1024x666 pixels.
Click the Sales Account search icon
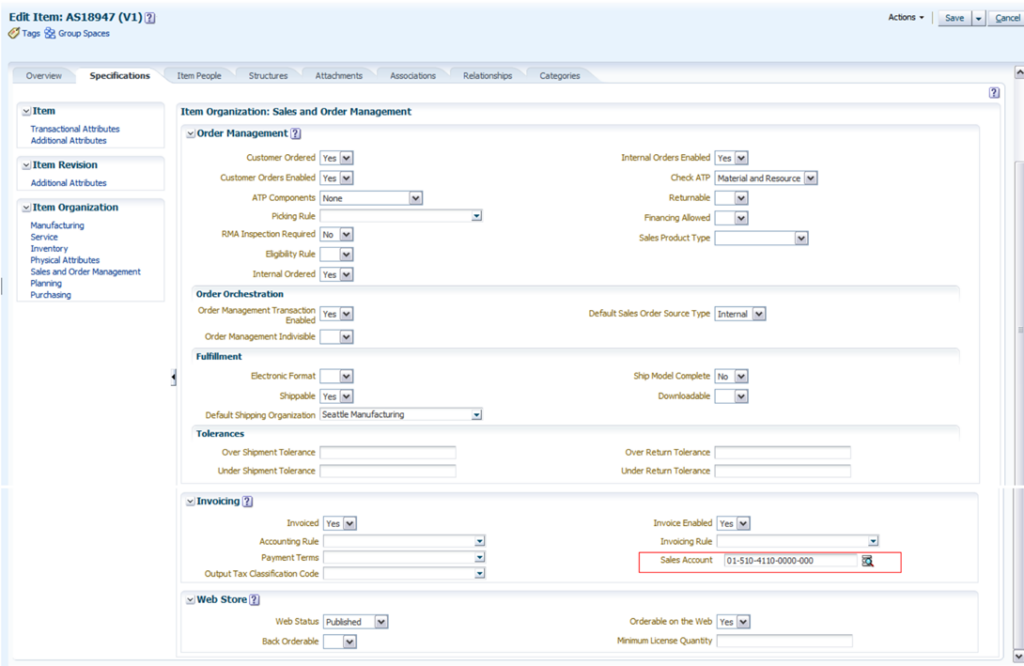tap(867, 561)
